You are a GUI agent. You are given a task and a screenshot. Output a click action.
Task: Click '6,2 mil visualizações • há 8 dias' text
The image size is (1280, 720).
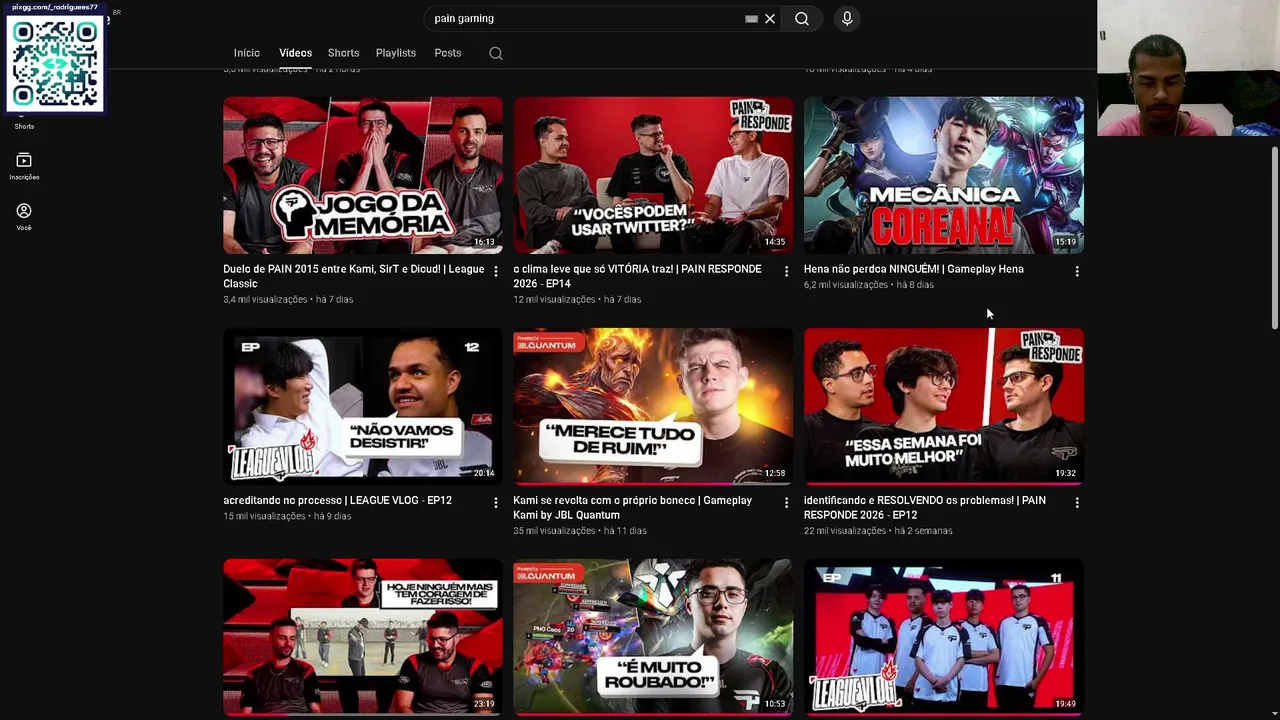tap(869, 285)
